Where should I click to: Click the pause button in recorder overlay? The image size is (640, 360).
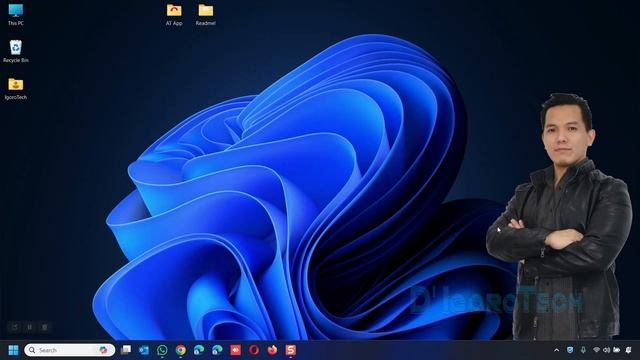(x=29, y=327)
